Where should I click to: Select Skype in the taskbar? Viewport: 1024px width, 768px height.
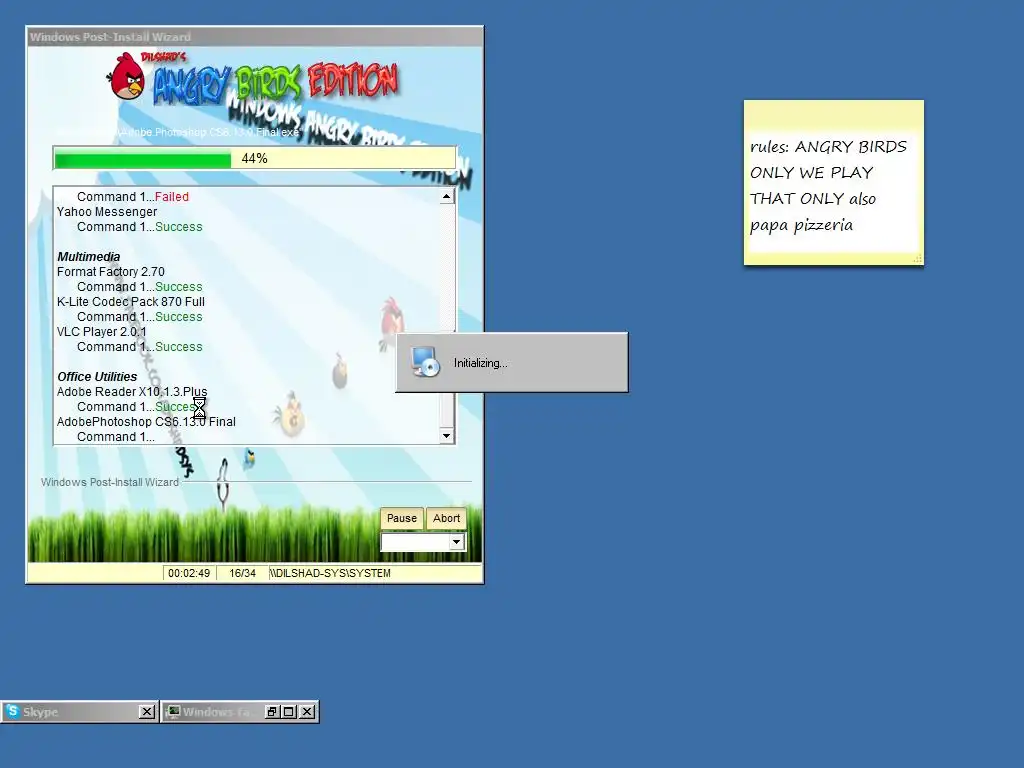pyautogui.click(x=72, y=712)
